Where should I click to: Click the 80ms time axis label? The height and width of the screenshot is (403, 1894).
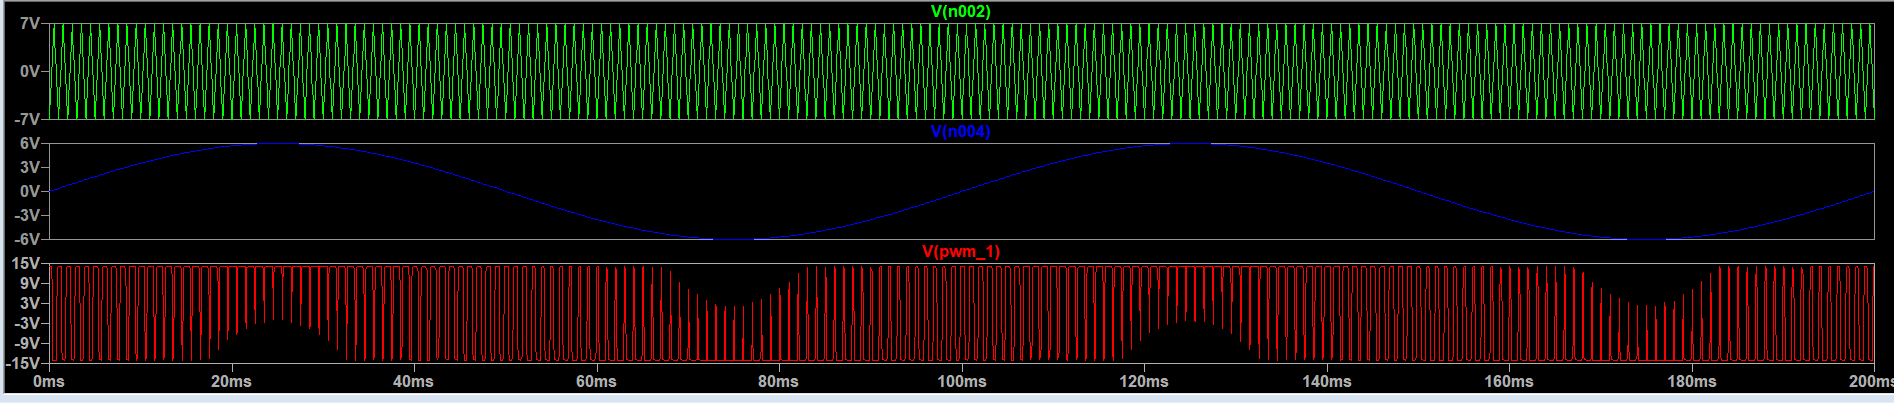(x=778, y=382)
